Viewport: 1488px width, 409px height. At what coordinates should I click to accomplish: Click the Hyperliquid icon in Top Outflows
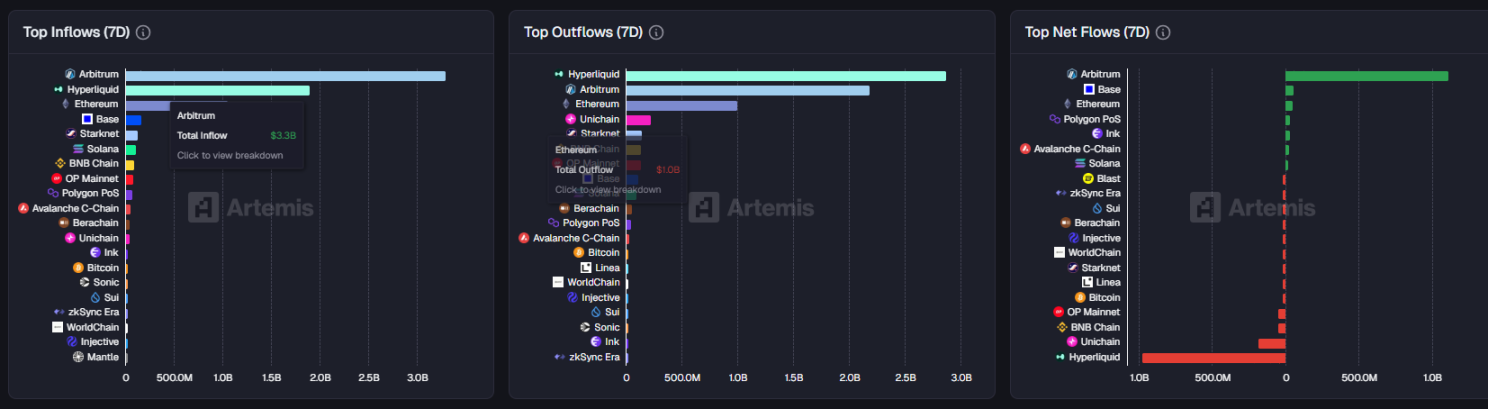coord(559,75)
